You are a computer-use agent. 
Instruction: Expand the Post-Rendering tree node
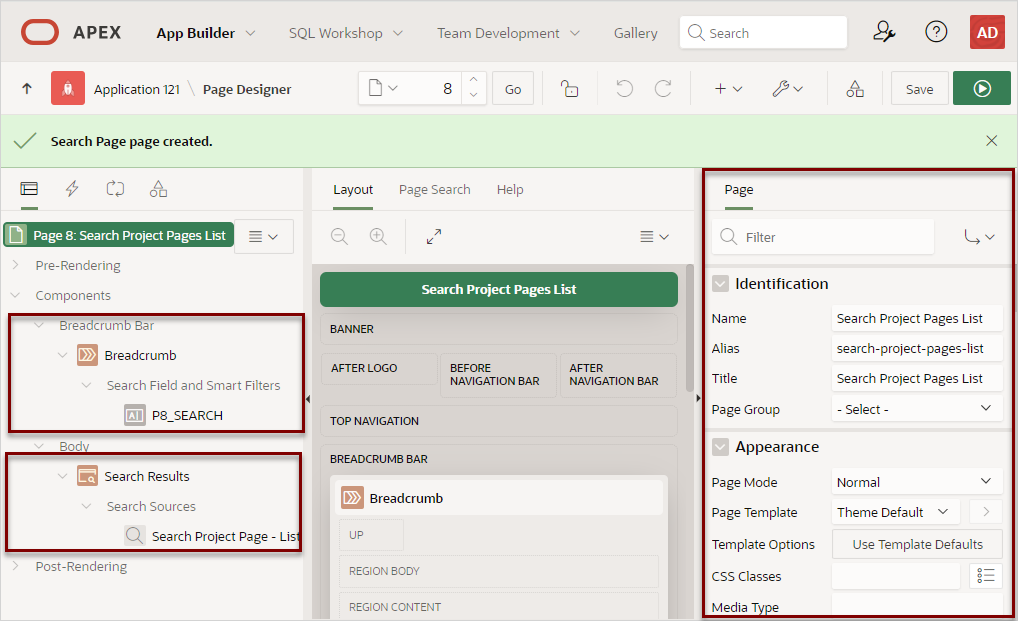tap(16, 566)
